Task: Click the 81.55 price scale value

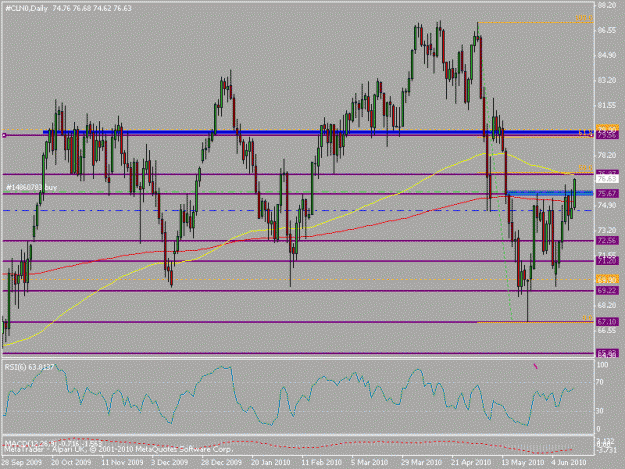Action: tap(607, 105)
